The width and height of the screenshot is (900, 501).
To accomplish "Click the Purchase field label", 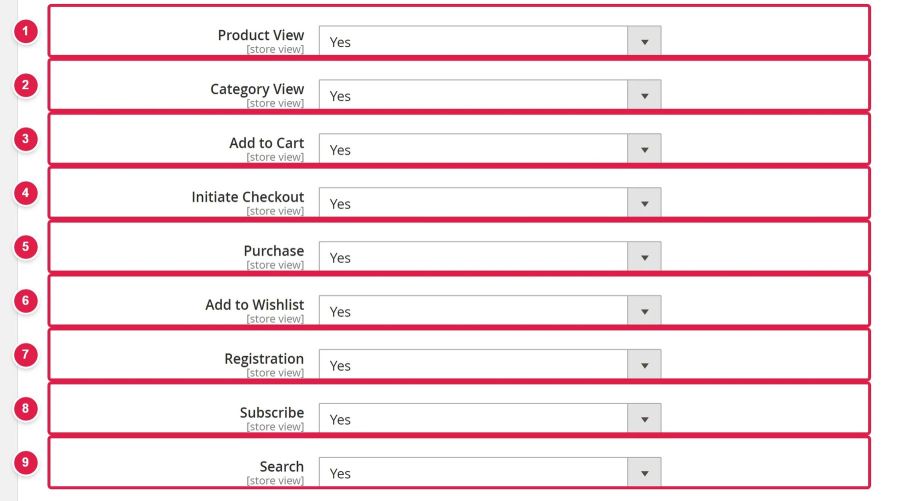I will (274, 251).
